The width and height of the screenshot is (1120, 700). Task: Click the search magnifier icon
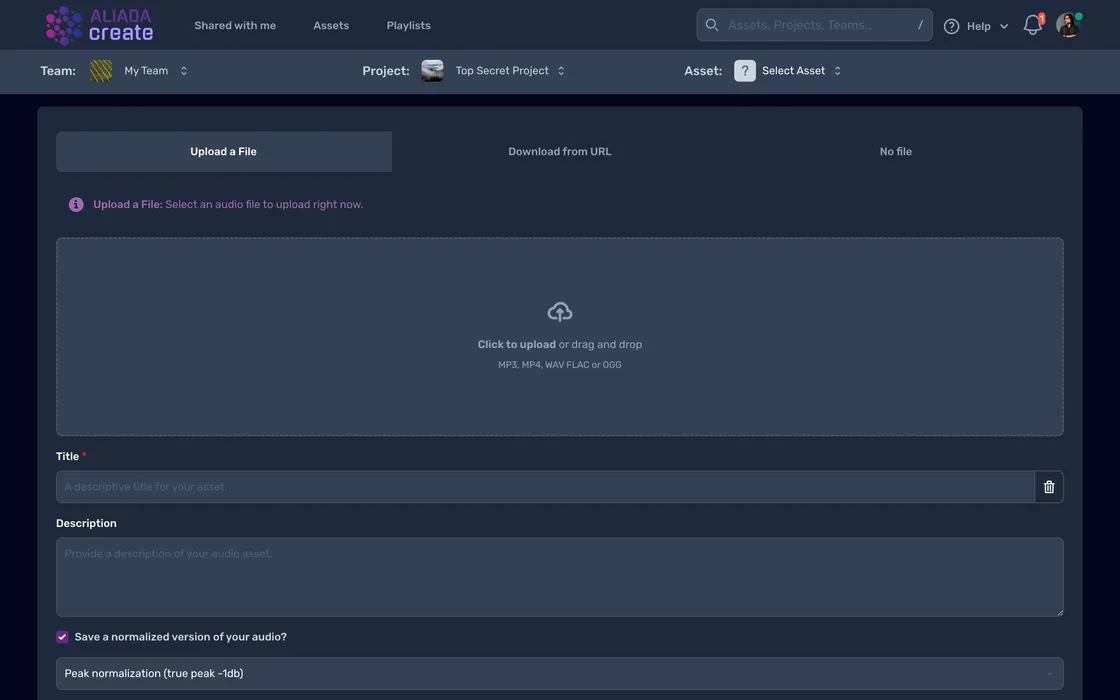(712, 25)
